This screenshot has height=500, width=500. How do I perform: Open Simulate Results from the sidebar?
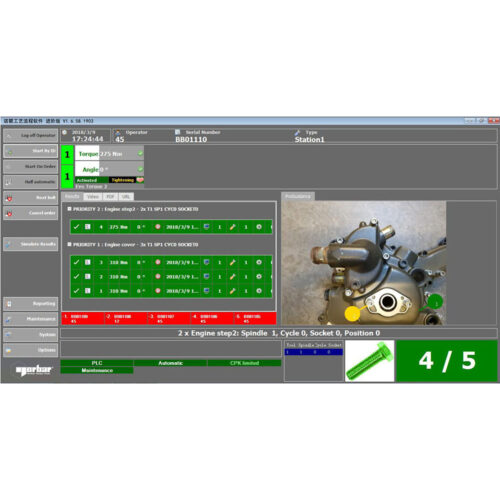pos(31,244)
